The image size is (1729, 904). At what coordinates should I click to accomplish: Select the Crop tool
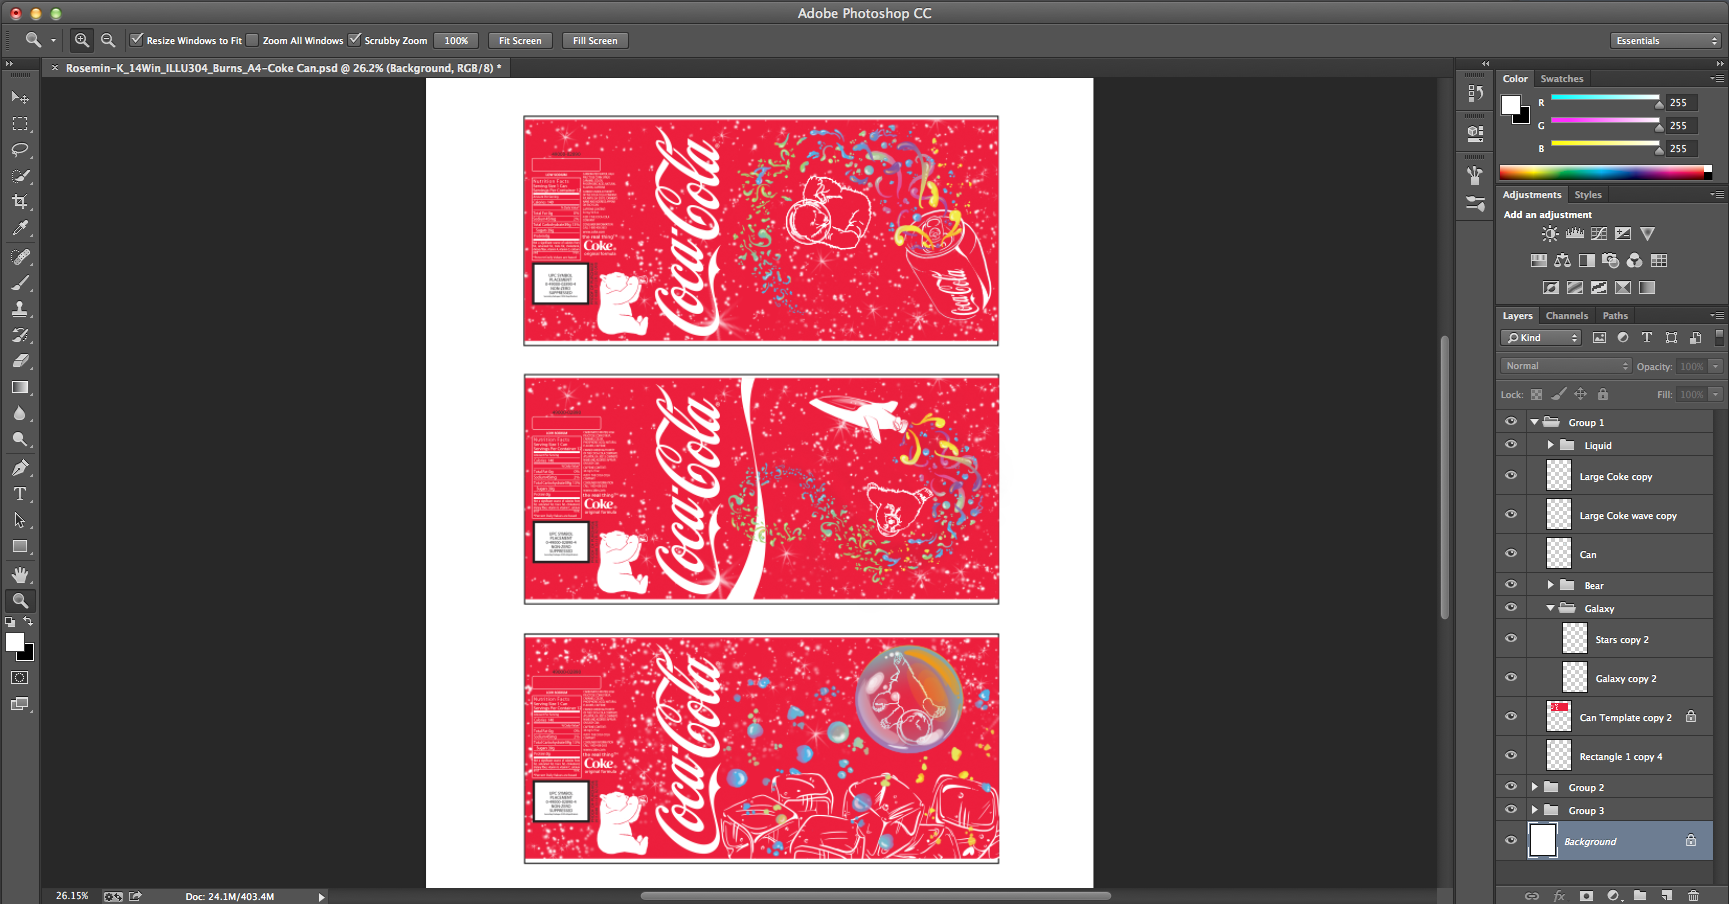point(20,202)
